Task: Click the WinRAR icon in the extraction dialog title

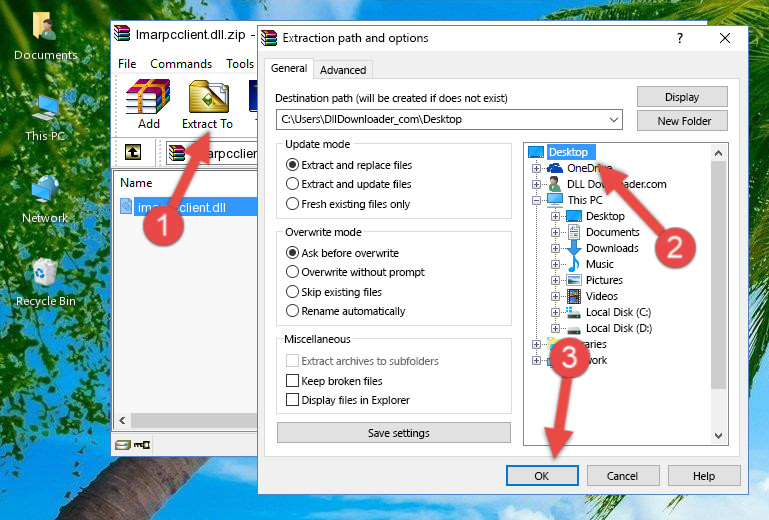Action: (x=269, y=38)
